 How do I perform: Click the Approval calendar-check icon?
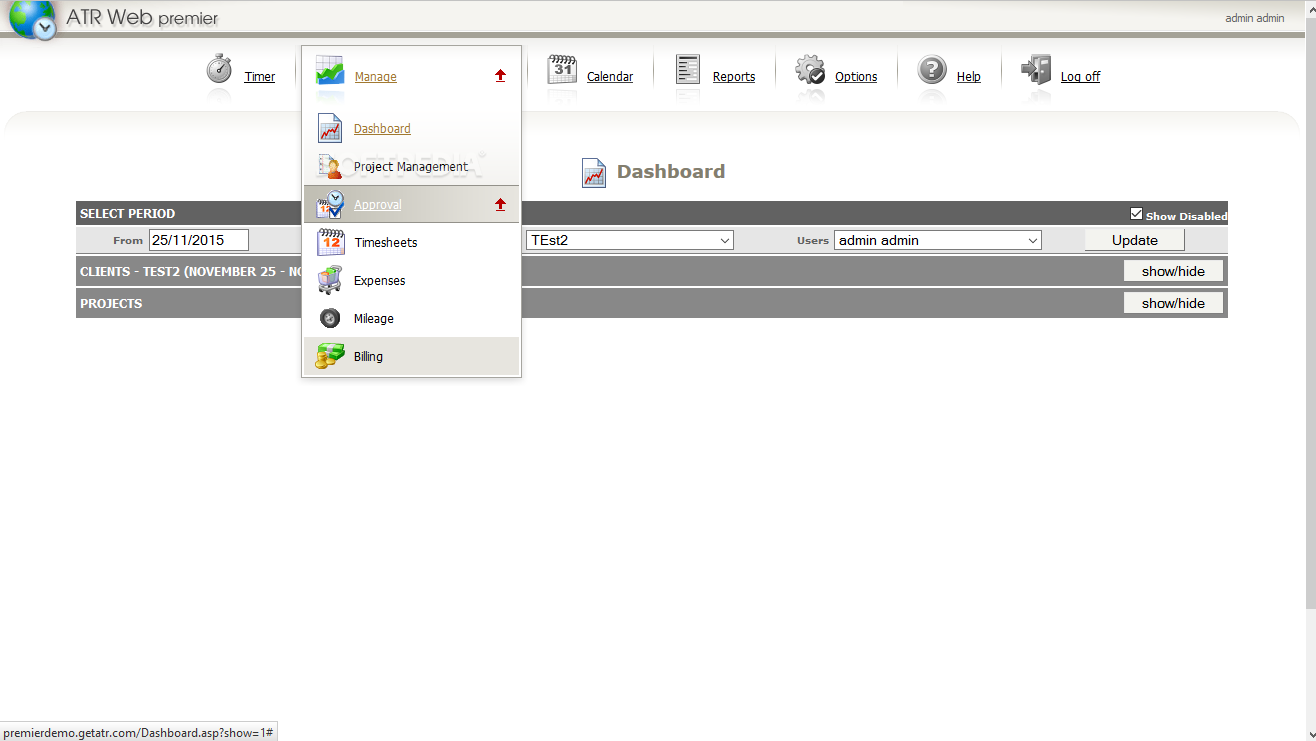point(330,204)
